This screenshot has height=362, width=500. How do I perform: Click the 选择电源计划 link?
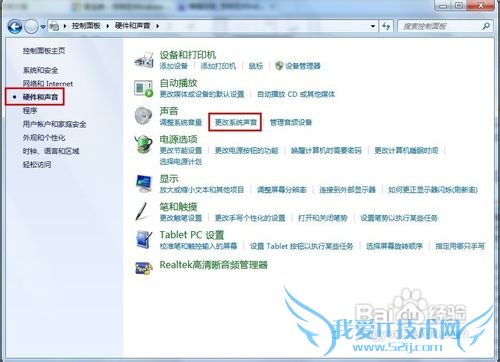[181, 162]
